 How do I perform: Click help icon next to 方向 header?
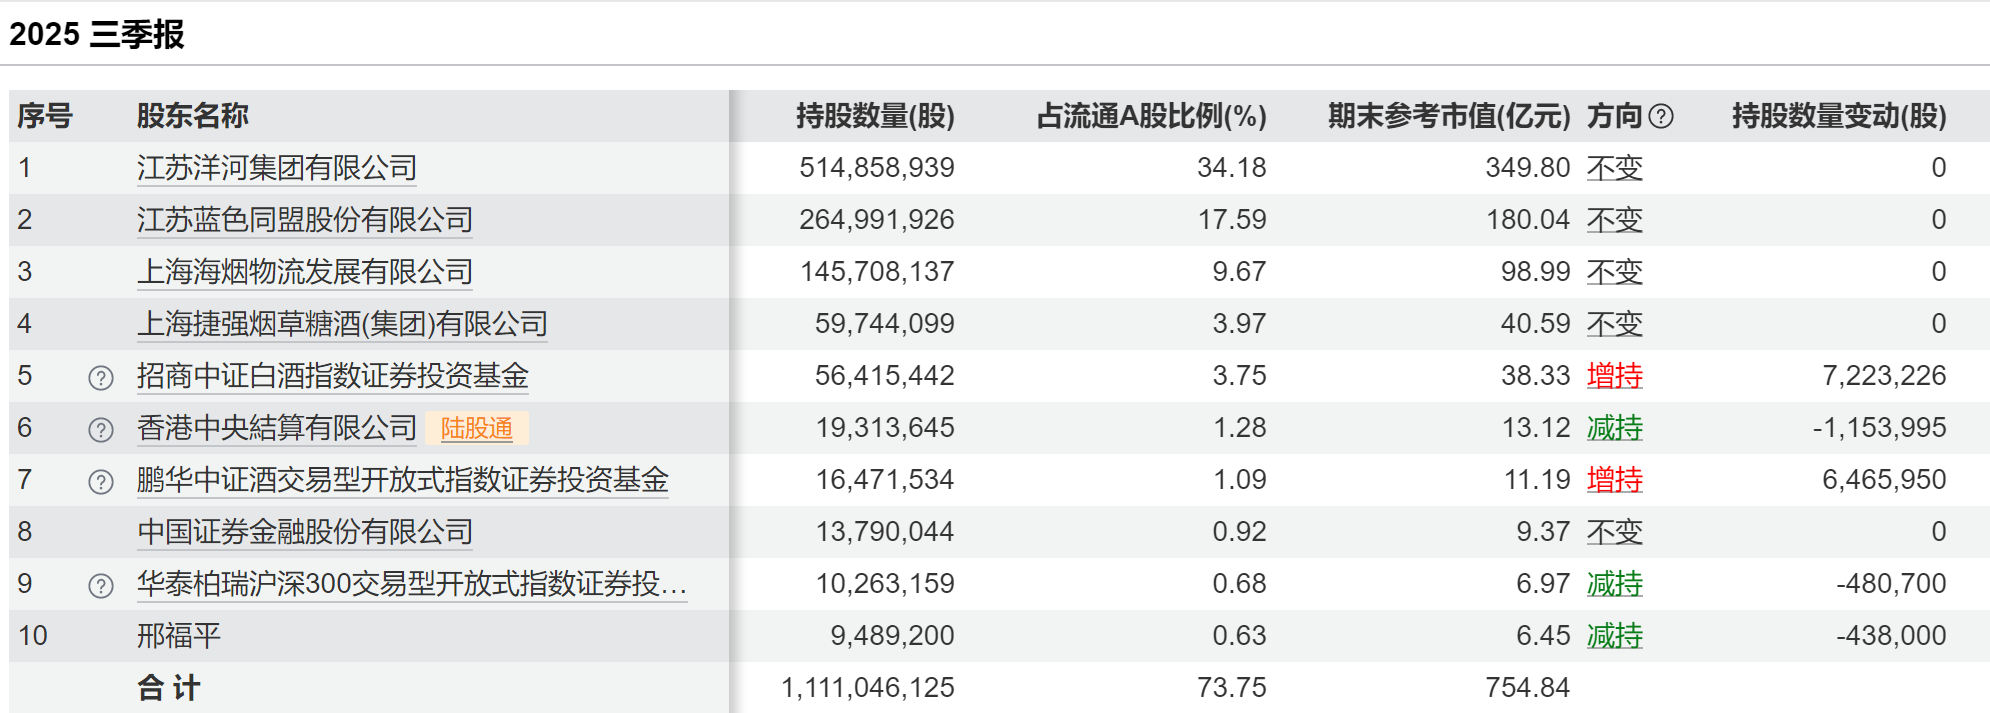(1661, 117)
